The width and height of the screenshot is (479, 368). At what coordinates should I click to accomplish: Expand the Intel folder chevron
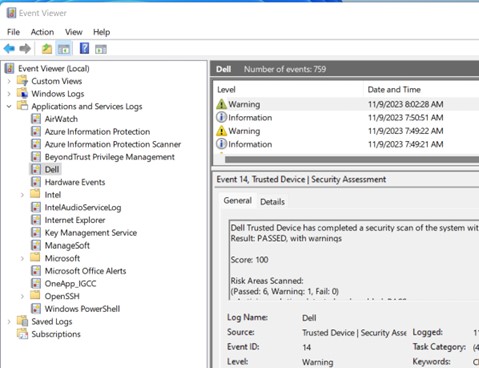click(x=22, y=195)
